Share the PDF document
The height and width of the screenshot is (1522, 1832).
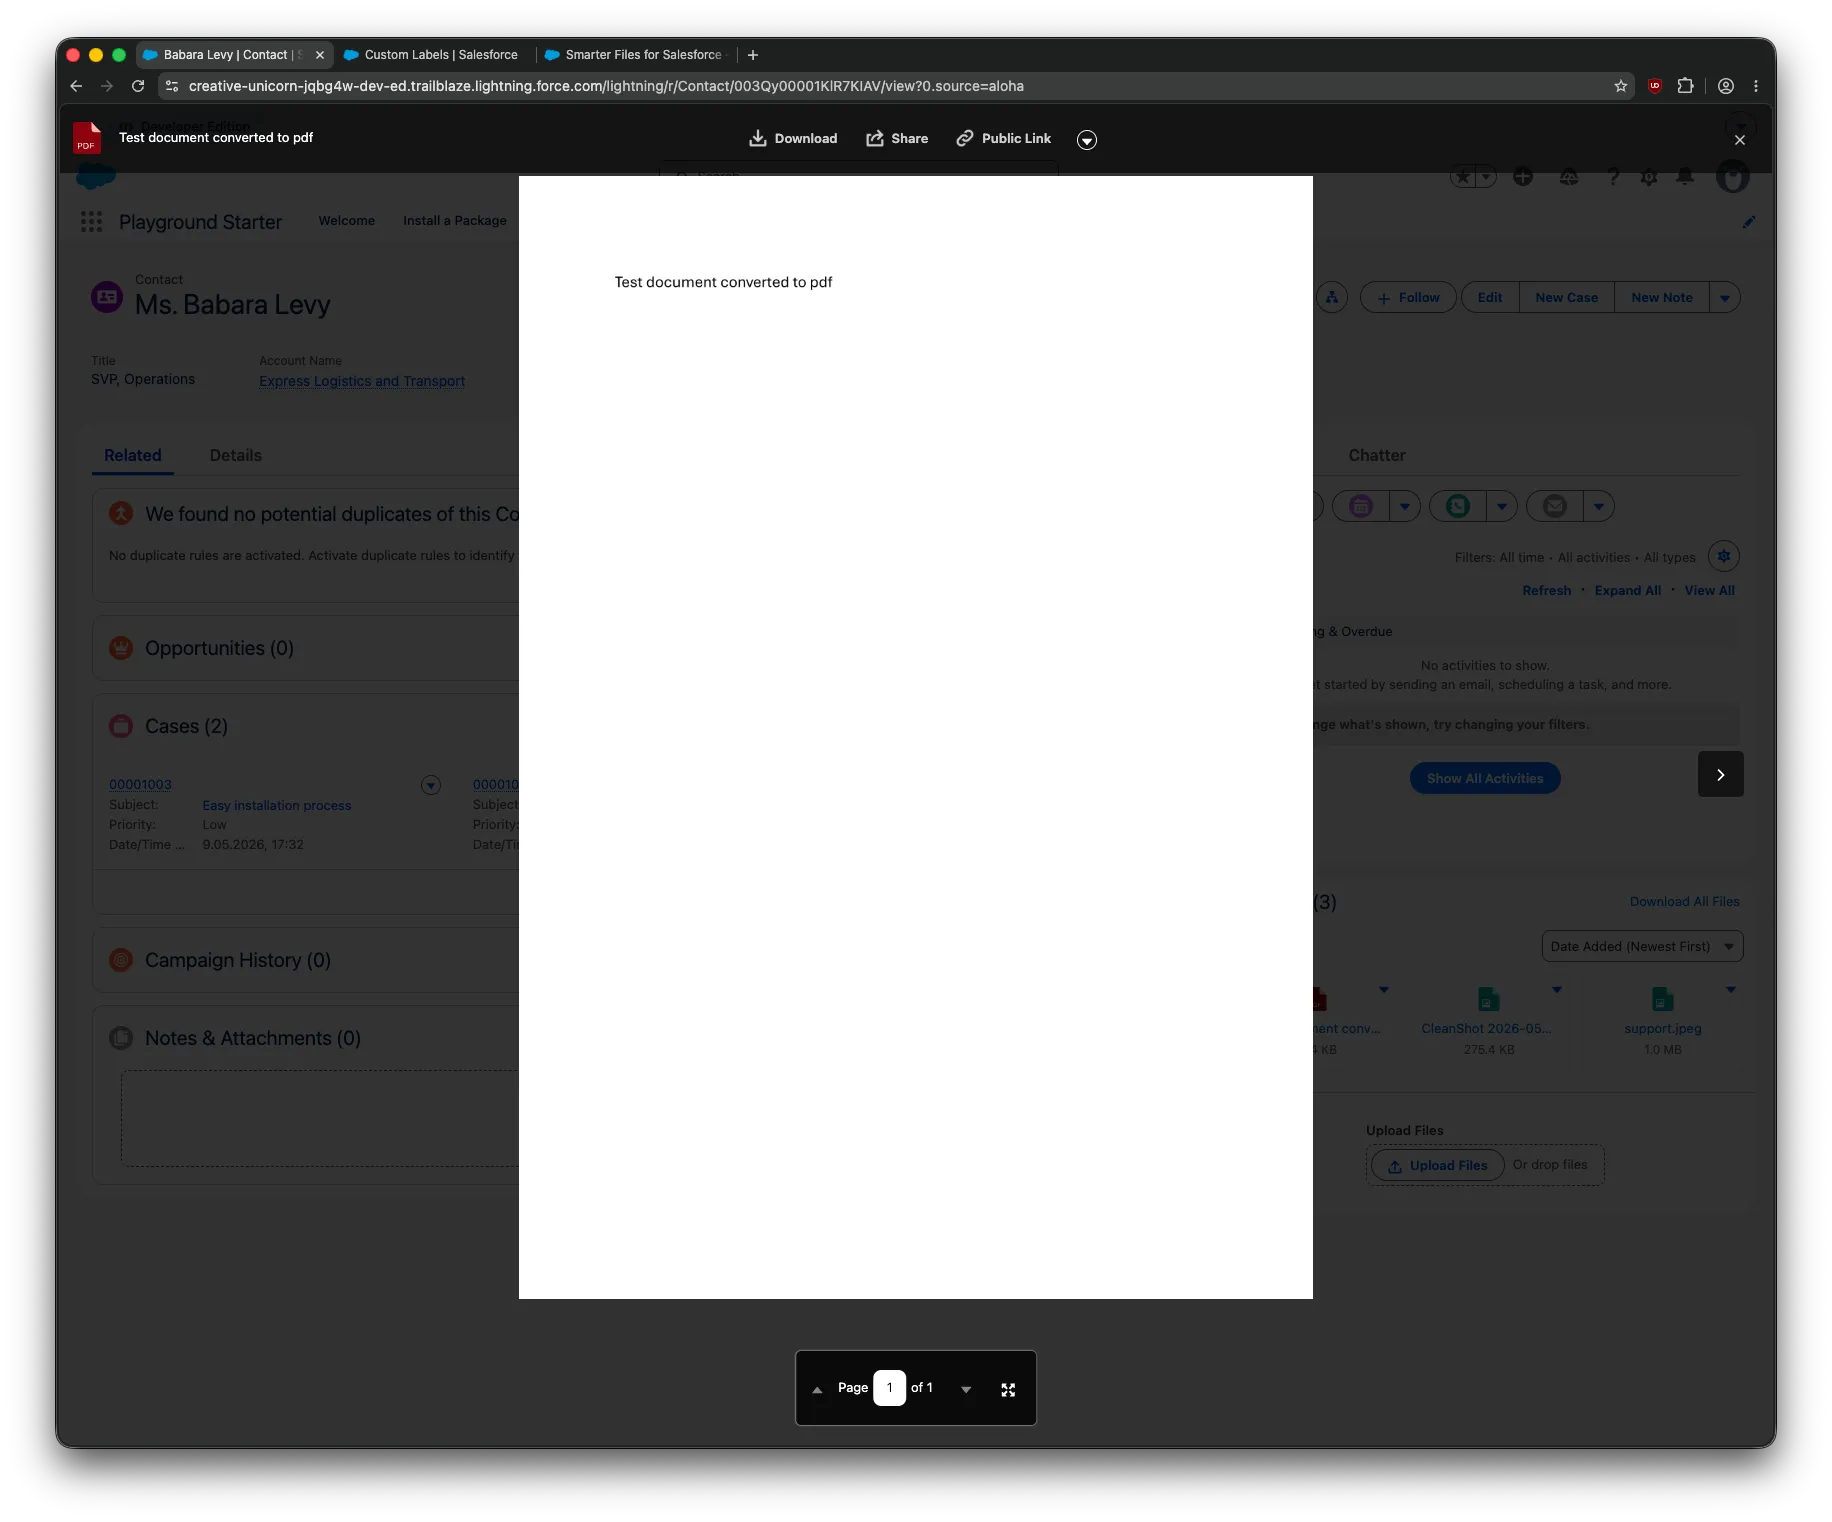[x=897, y=139]
